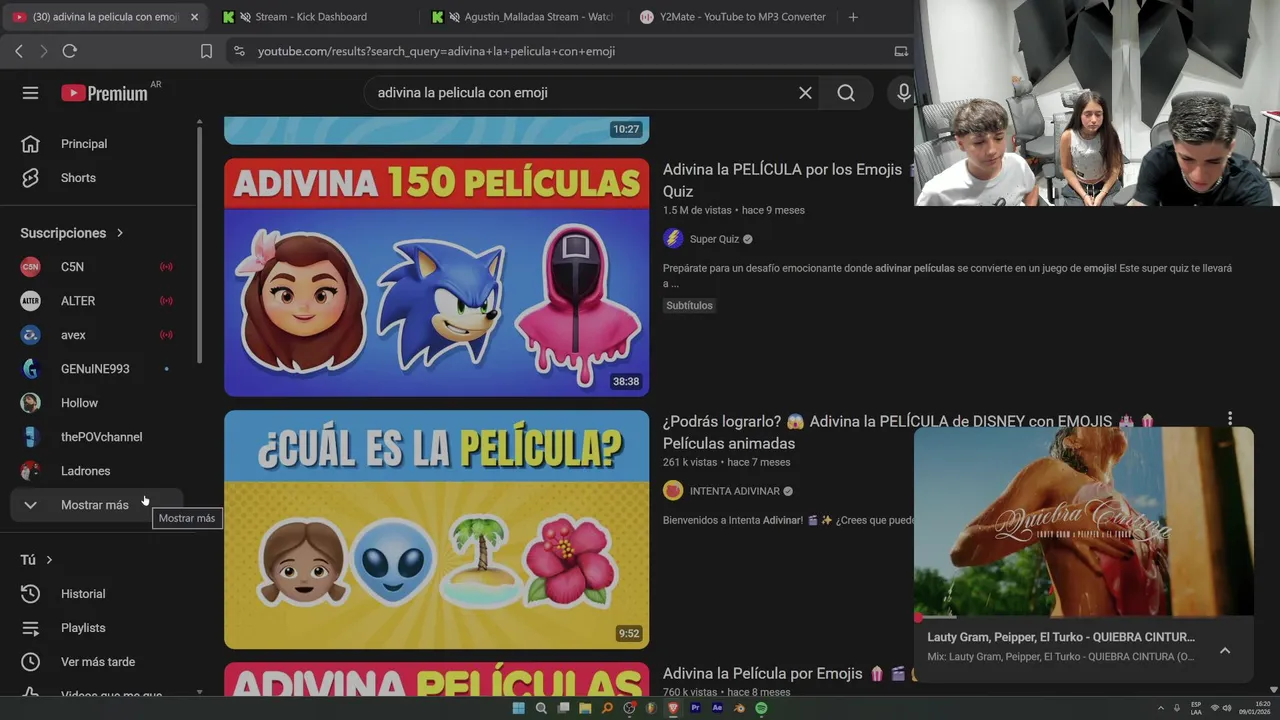1280x720 pixels.
Task: Click the YouTube Premium logo
Action: pos(105,93)
